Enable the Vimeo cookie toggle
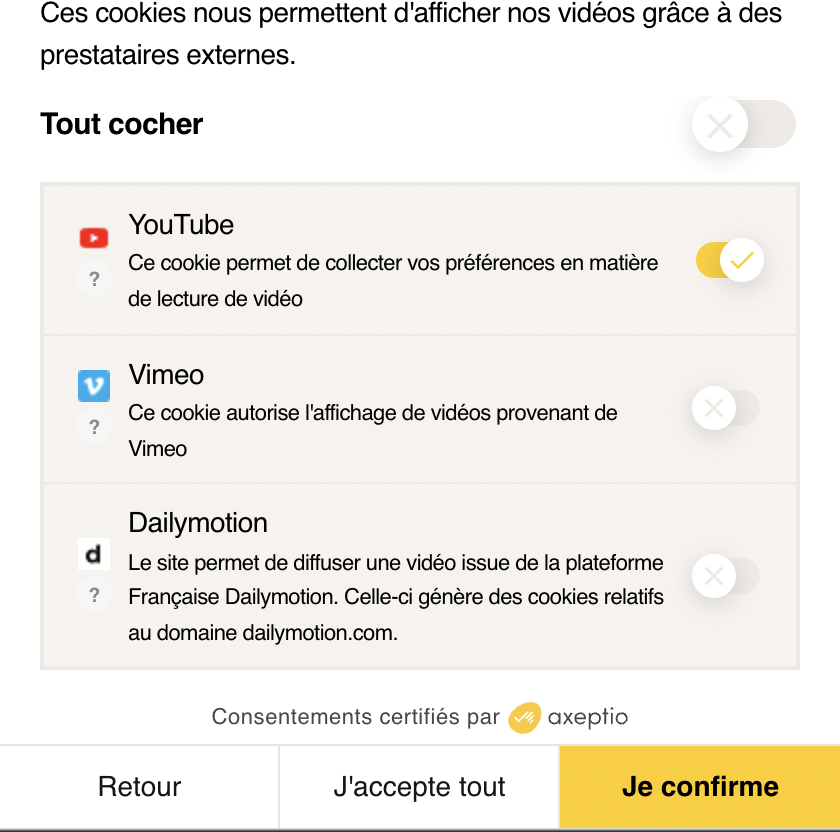The height and width of the screenshot is (832, 840). click(x=727, y=408)
